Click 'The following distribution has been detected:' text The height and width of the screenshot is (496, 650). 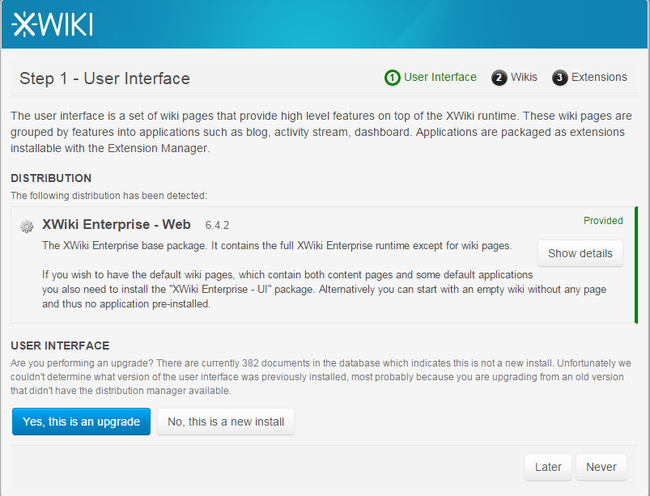point(109,196)
